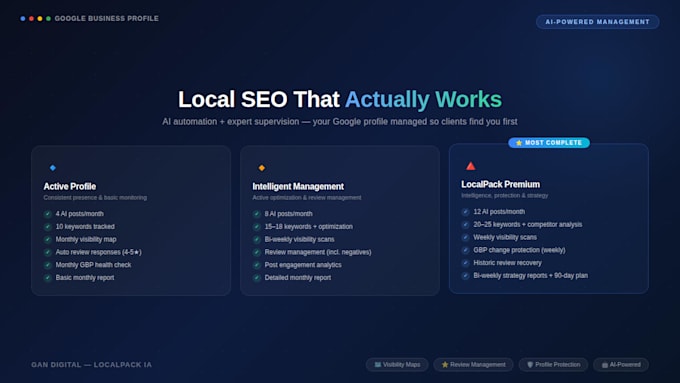Image resolution: width=680 pixels, height=383 pixels.
Task: Click checkmark beside 10 keywords tracked
Action: 48,226
